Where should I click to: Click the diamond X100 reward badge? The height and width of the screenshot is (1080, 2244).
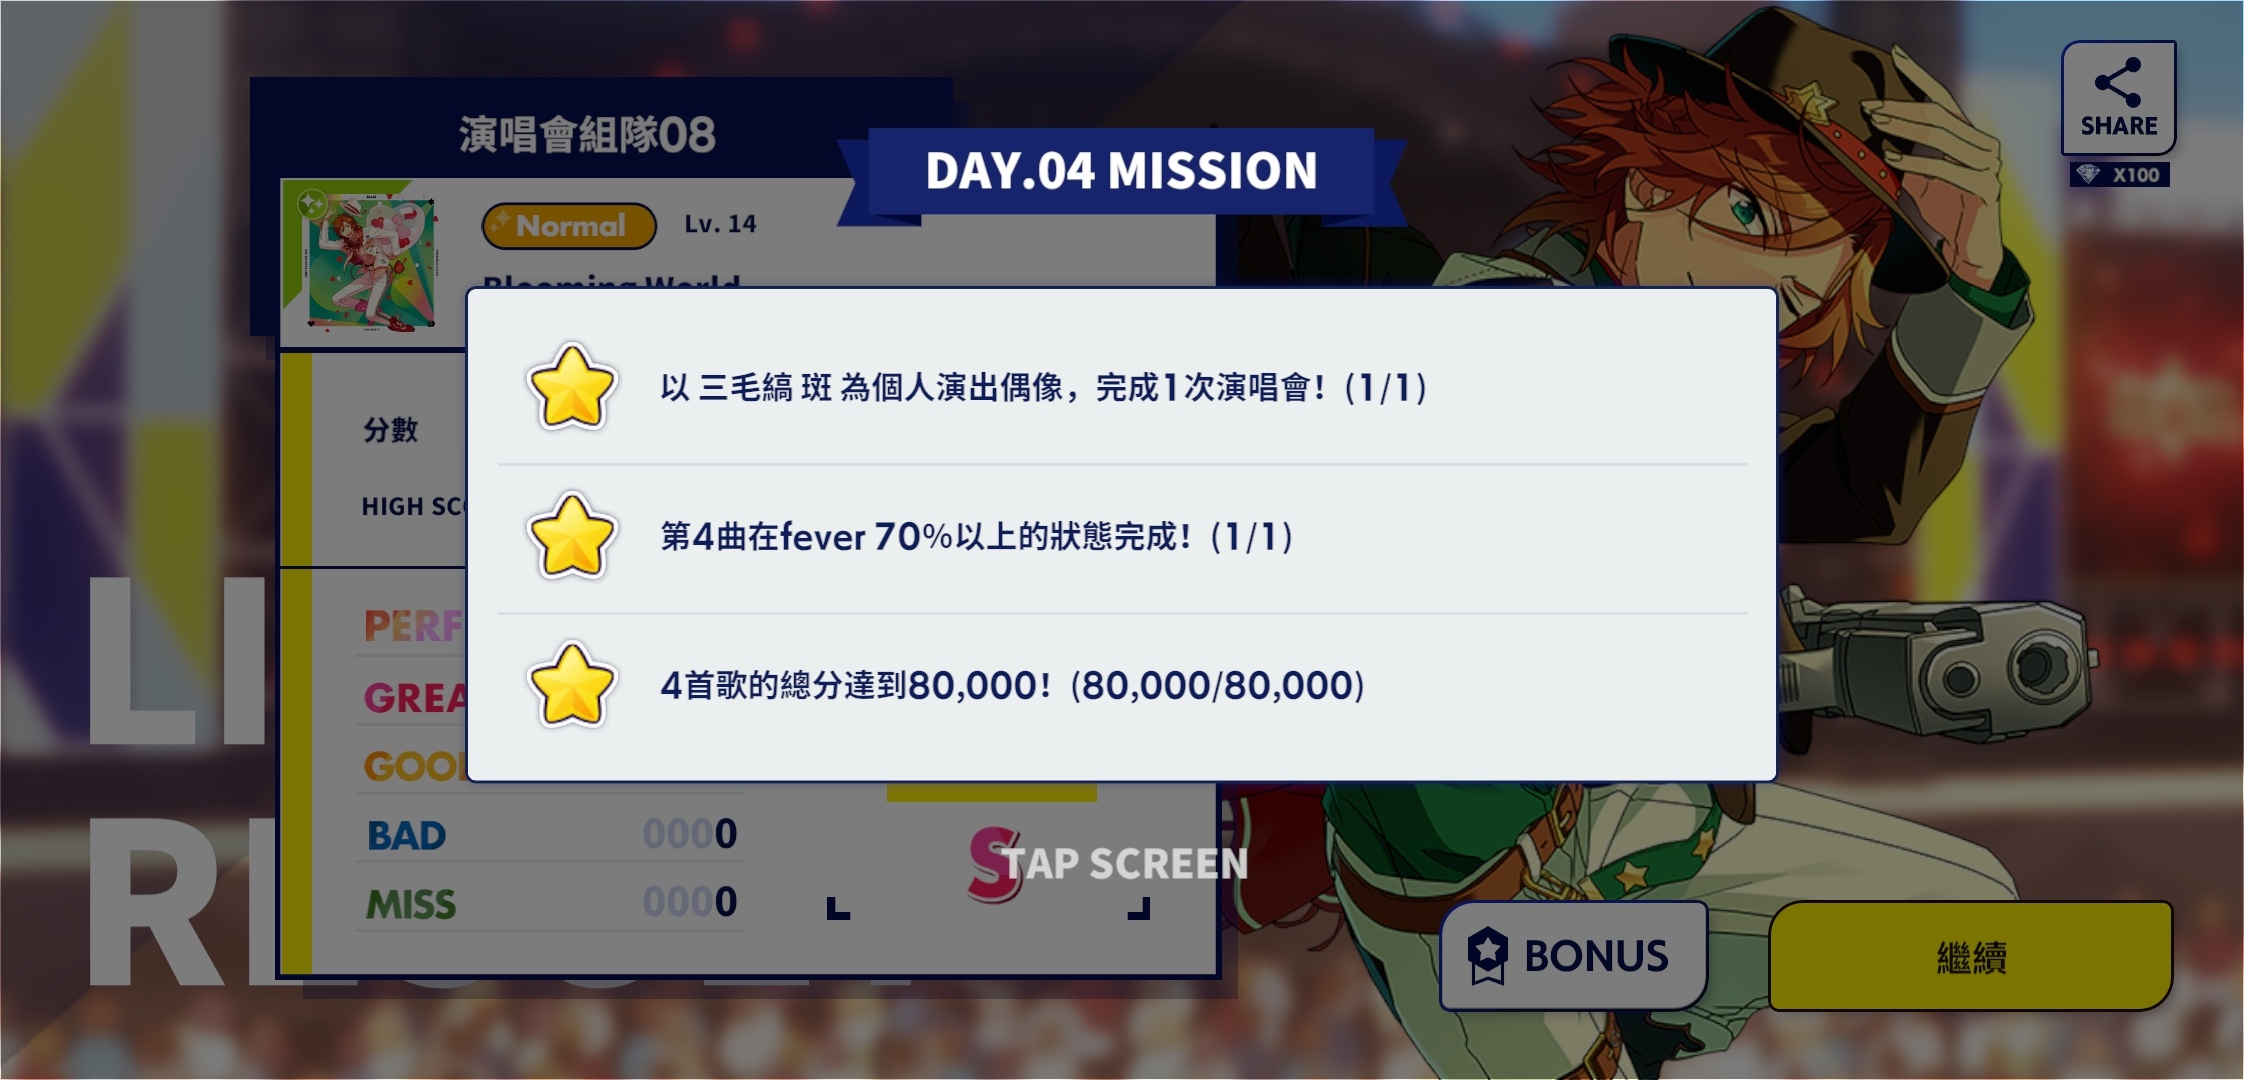tap(2120, 175)
